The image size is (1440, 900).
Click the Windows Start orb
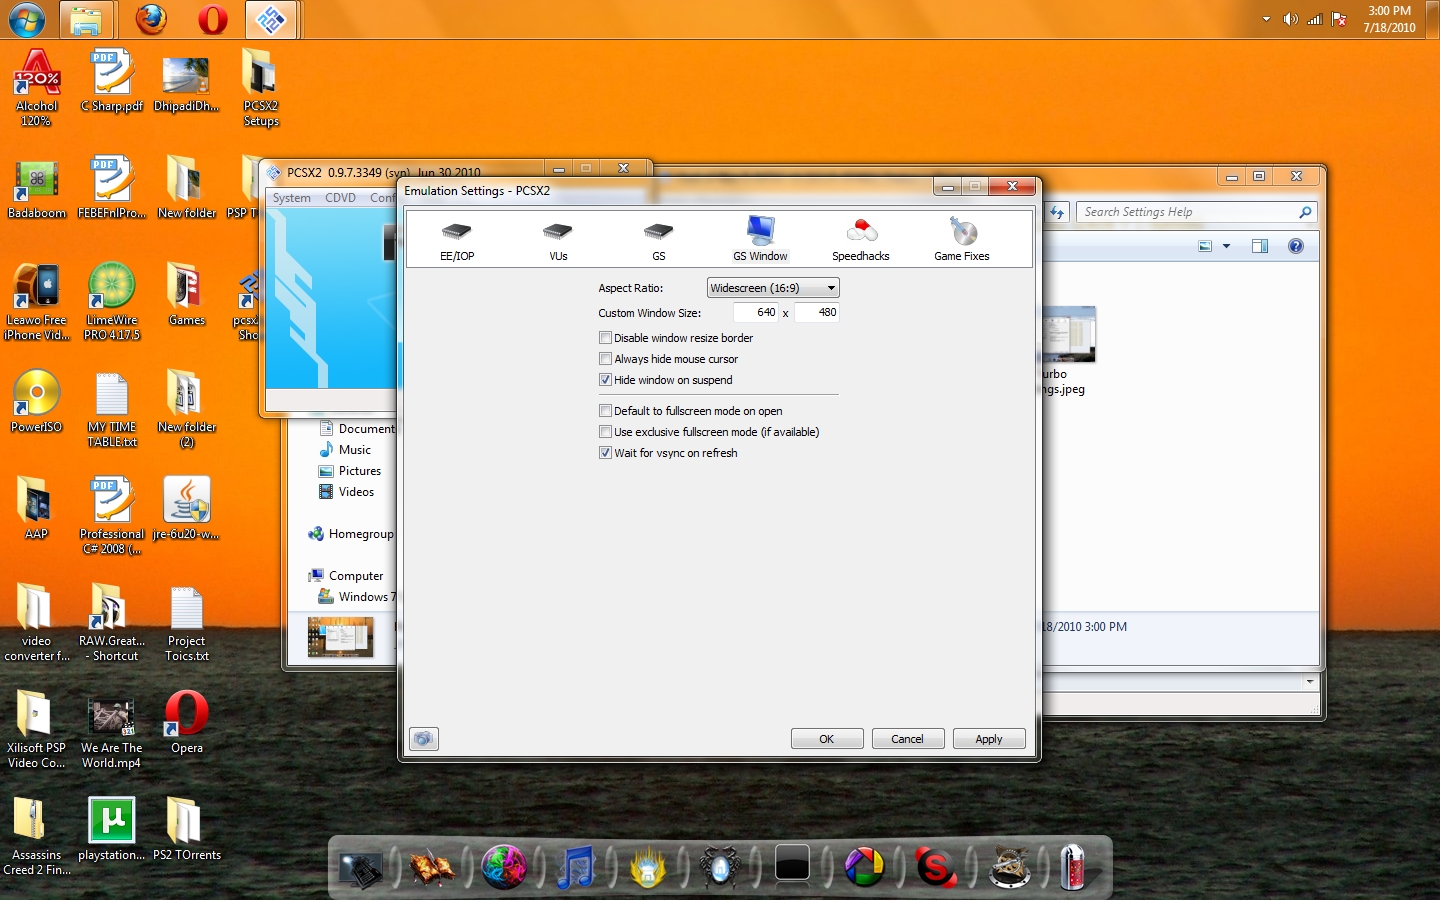(x=27, y=20)
